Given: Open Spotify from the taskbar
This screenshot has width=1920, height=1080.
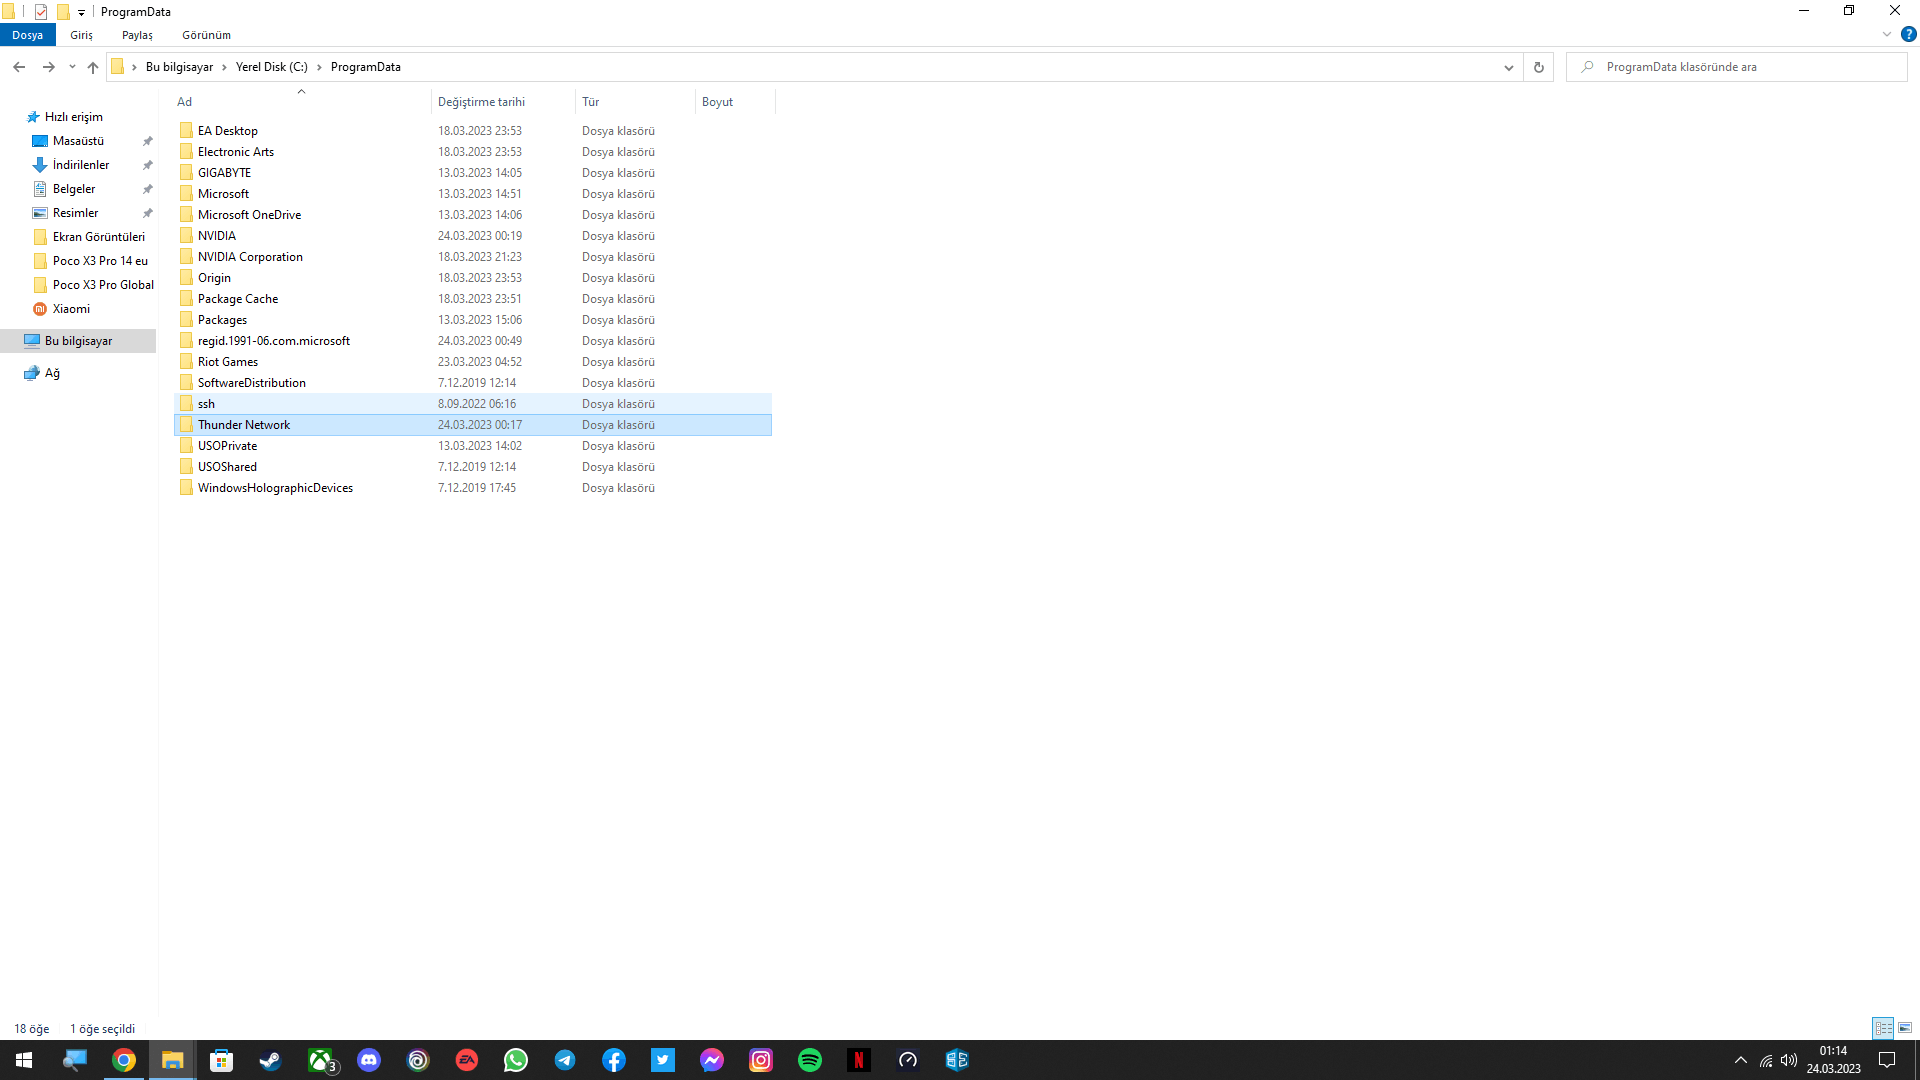Looking at the screenshot, I should [x=809, y=1060].
